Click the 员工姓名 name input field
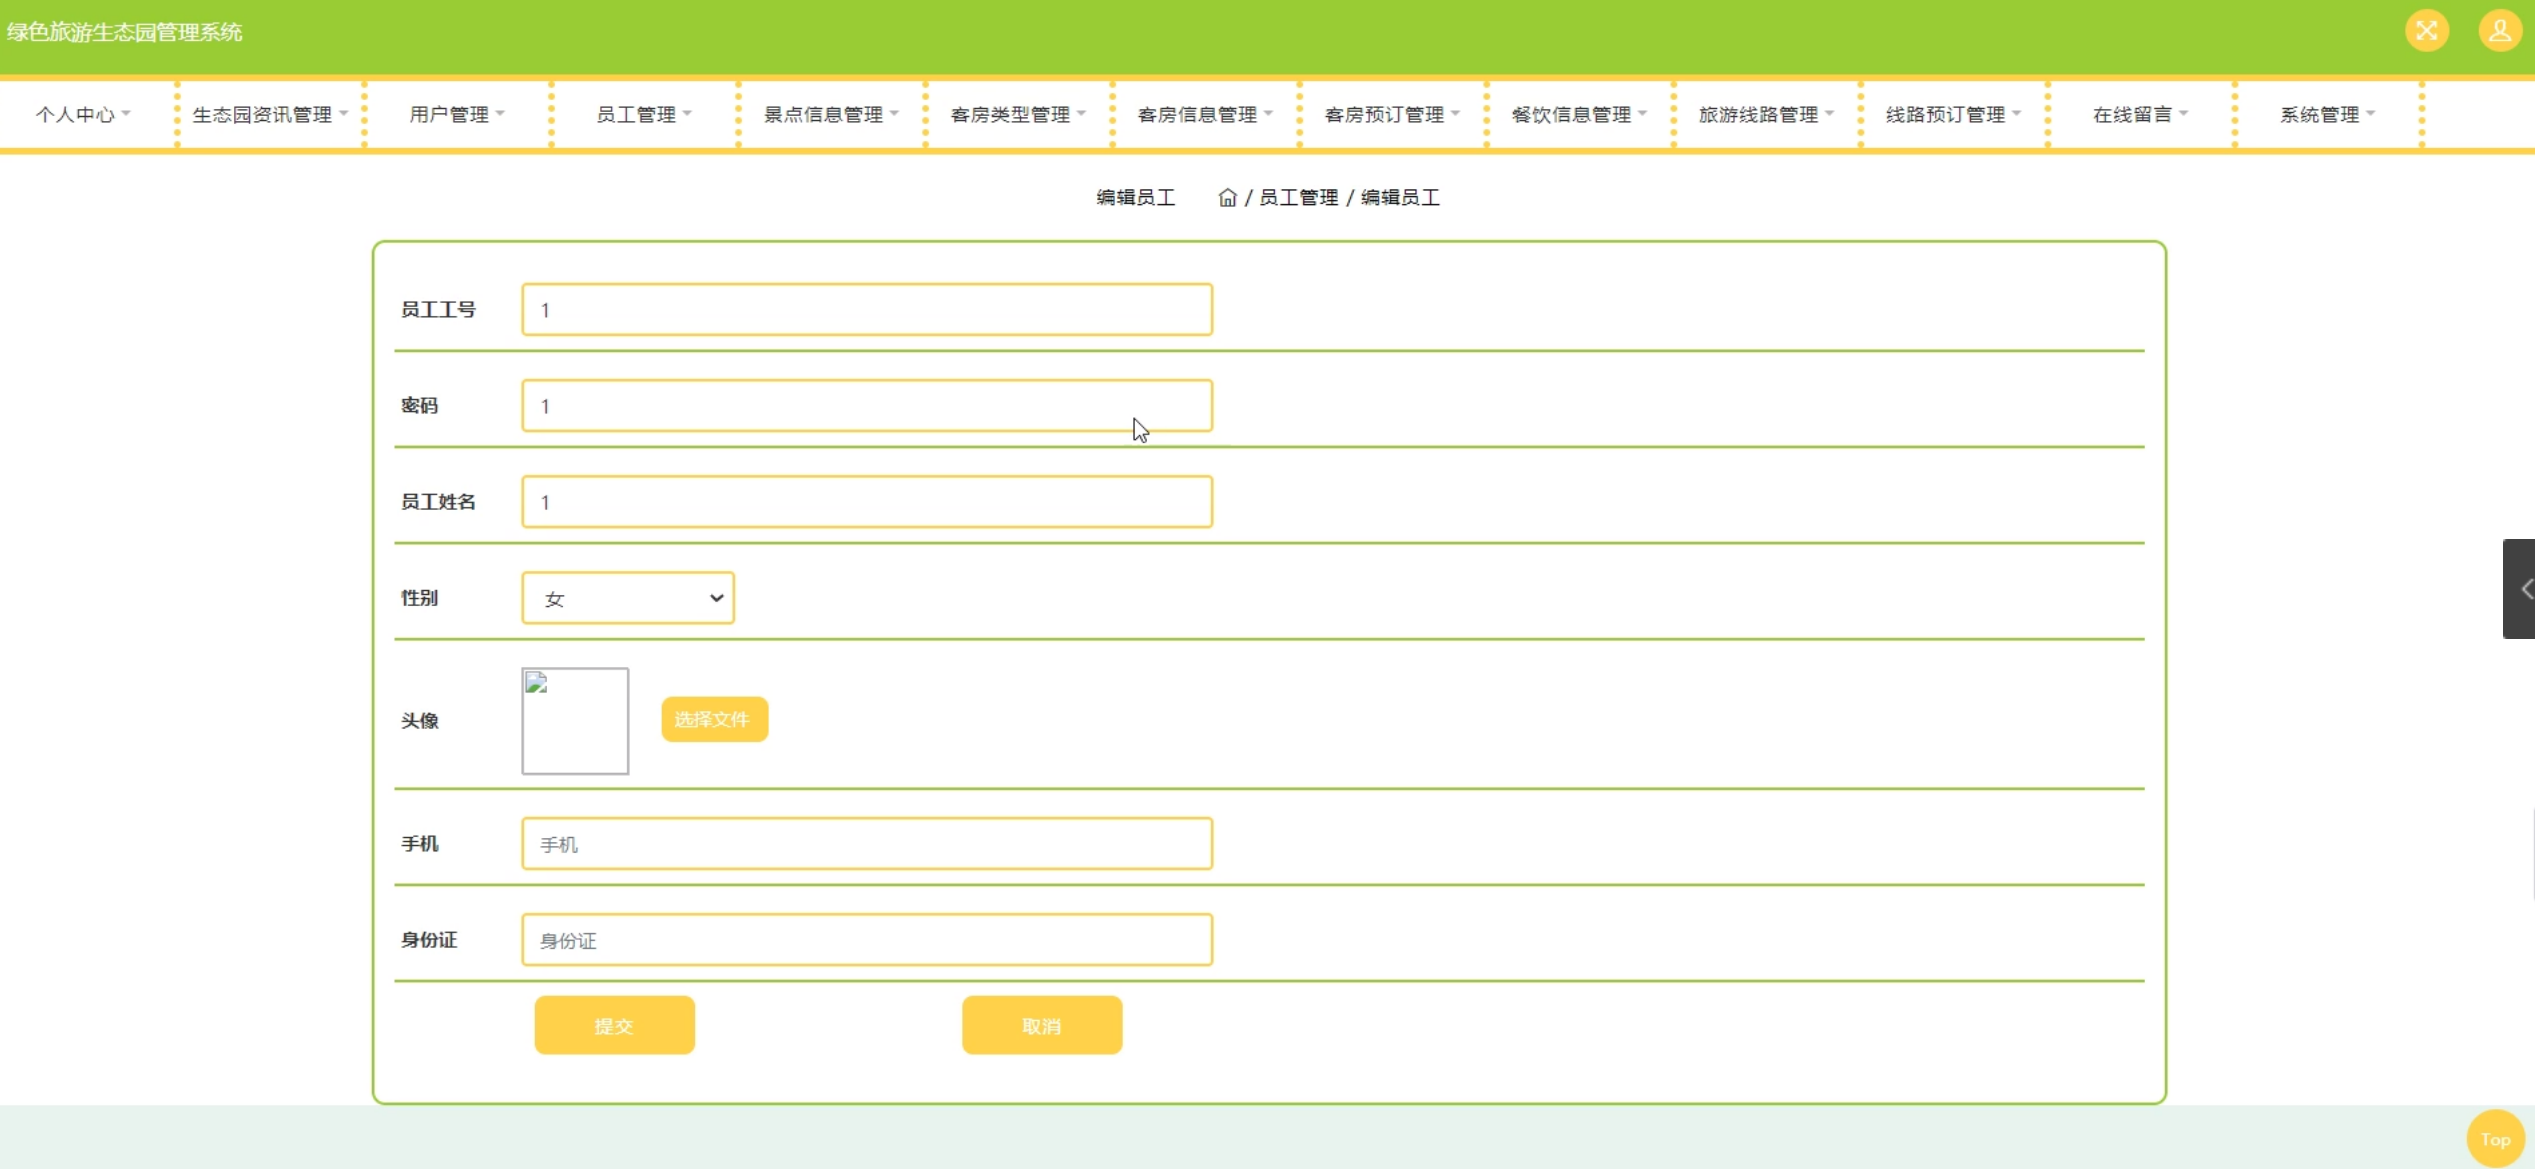Viewport: 2535px width, 1169px height. click(x=866, y=502)
